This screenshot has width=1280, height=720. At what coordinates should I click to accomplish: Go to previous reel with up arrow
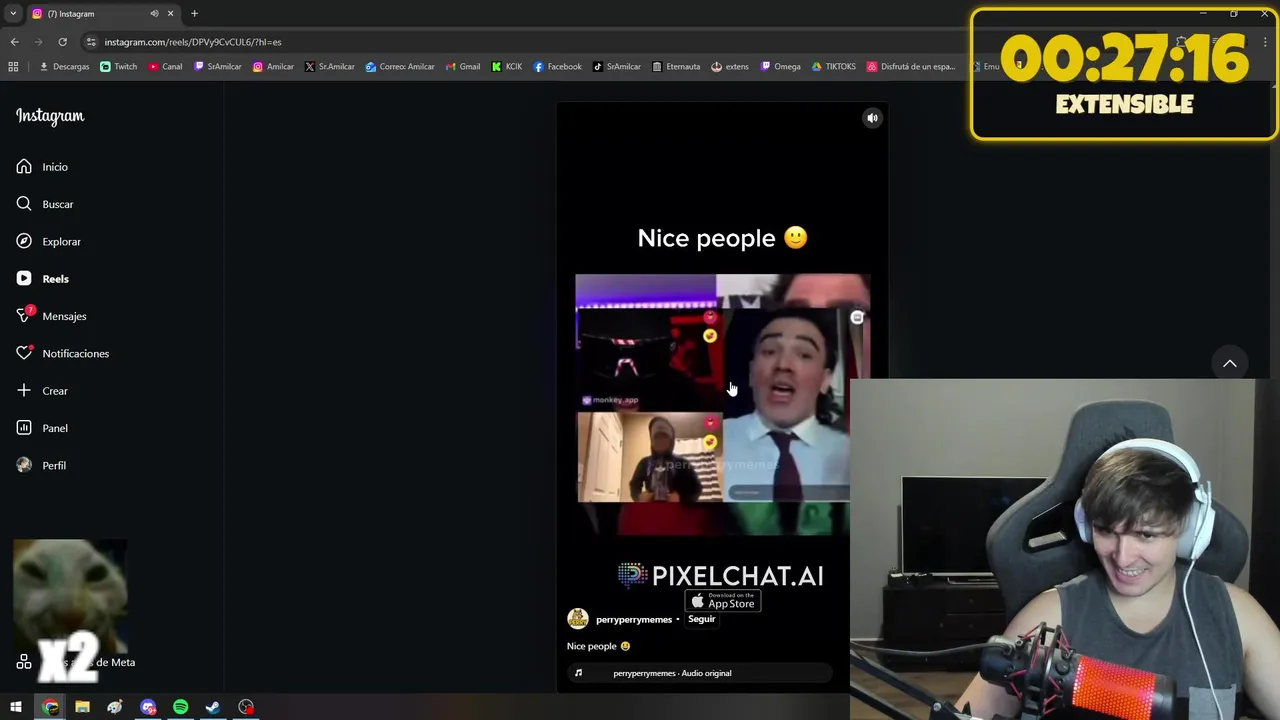point(1230,363)
